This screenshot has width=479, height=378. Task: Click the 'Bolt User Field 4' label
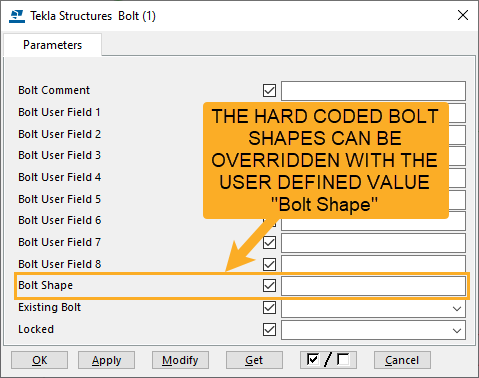59,177
